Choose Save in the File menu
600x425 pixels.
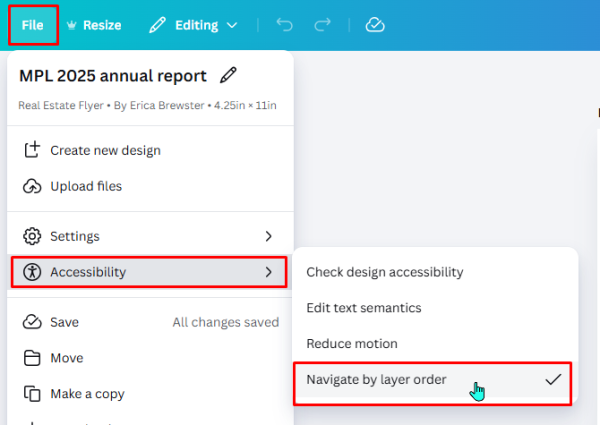coord(150,322)
